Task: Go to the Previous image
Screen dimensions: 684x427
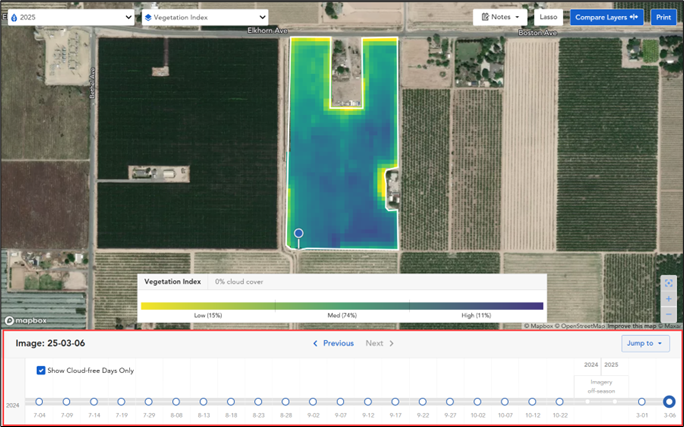Action: [x=333, y=343]
